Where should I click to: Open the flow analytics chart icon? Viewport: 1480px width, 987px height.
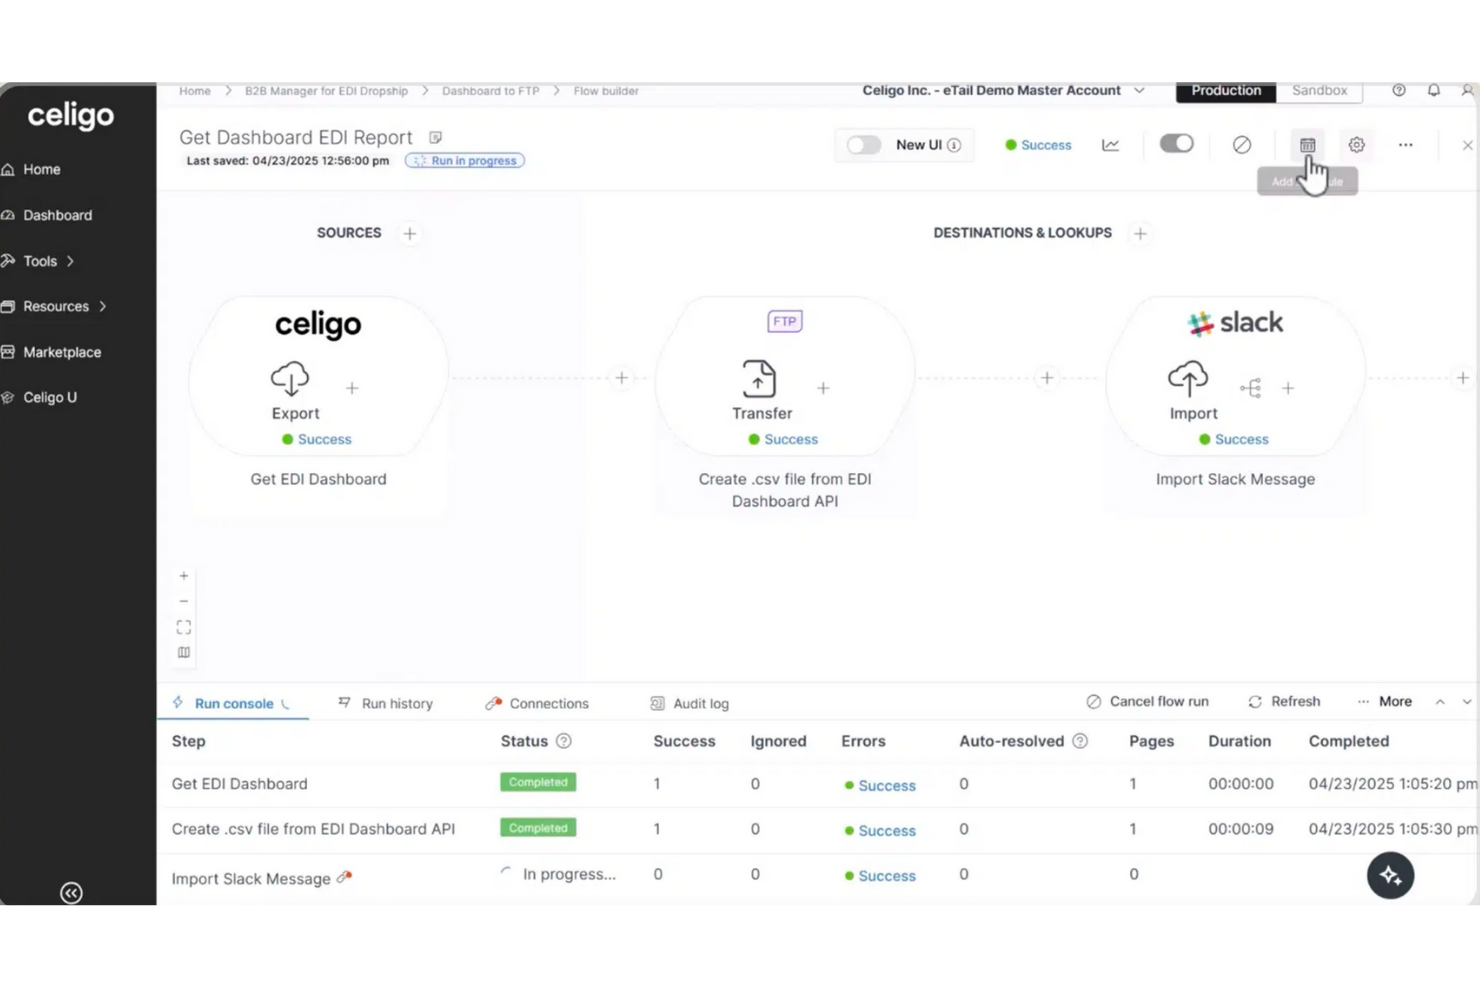1111,145
